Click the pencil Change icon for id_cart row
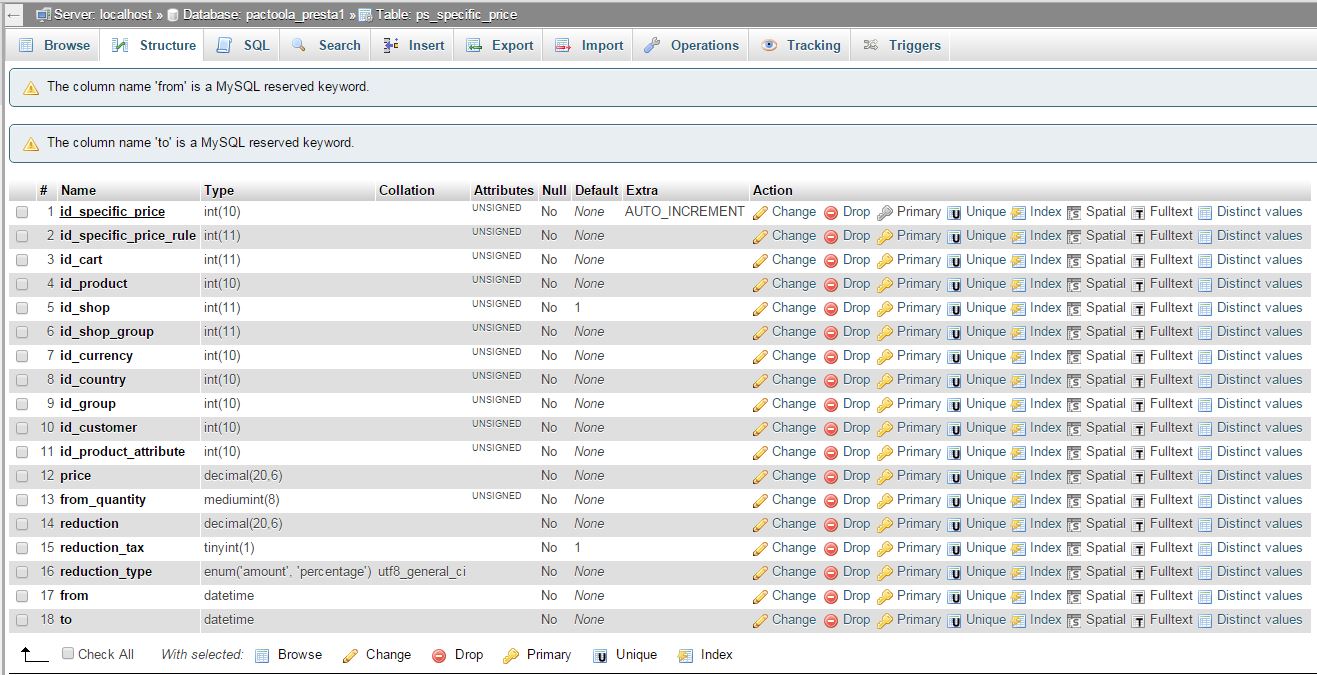This screenshot has width=1317, height=675. coord(760,260)
